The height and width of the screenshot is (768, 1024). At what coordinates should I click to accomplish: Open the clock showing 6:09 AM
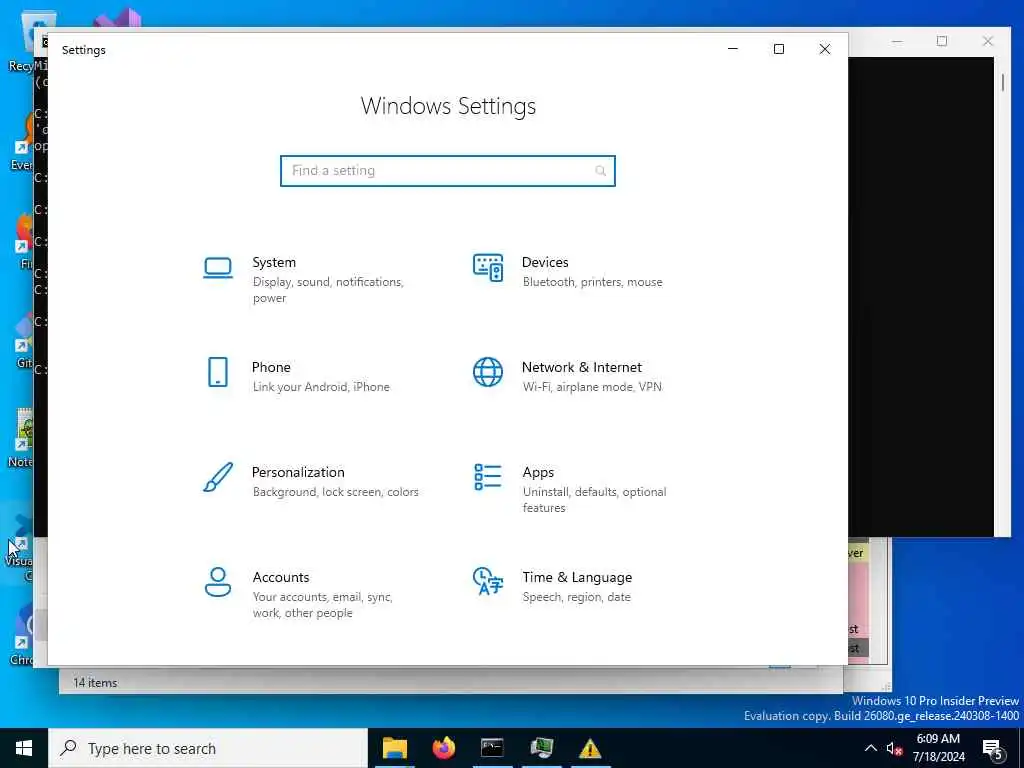point(938,748)
